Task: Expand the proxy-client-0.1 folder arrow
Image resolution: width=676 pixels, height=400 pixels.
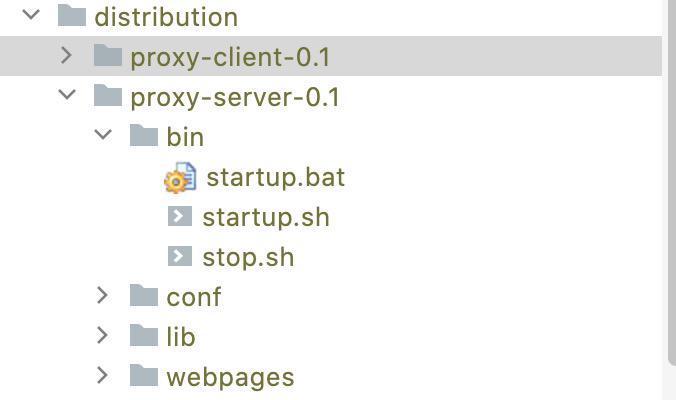Action: click(67, 56)
